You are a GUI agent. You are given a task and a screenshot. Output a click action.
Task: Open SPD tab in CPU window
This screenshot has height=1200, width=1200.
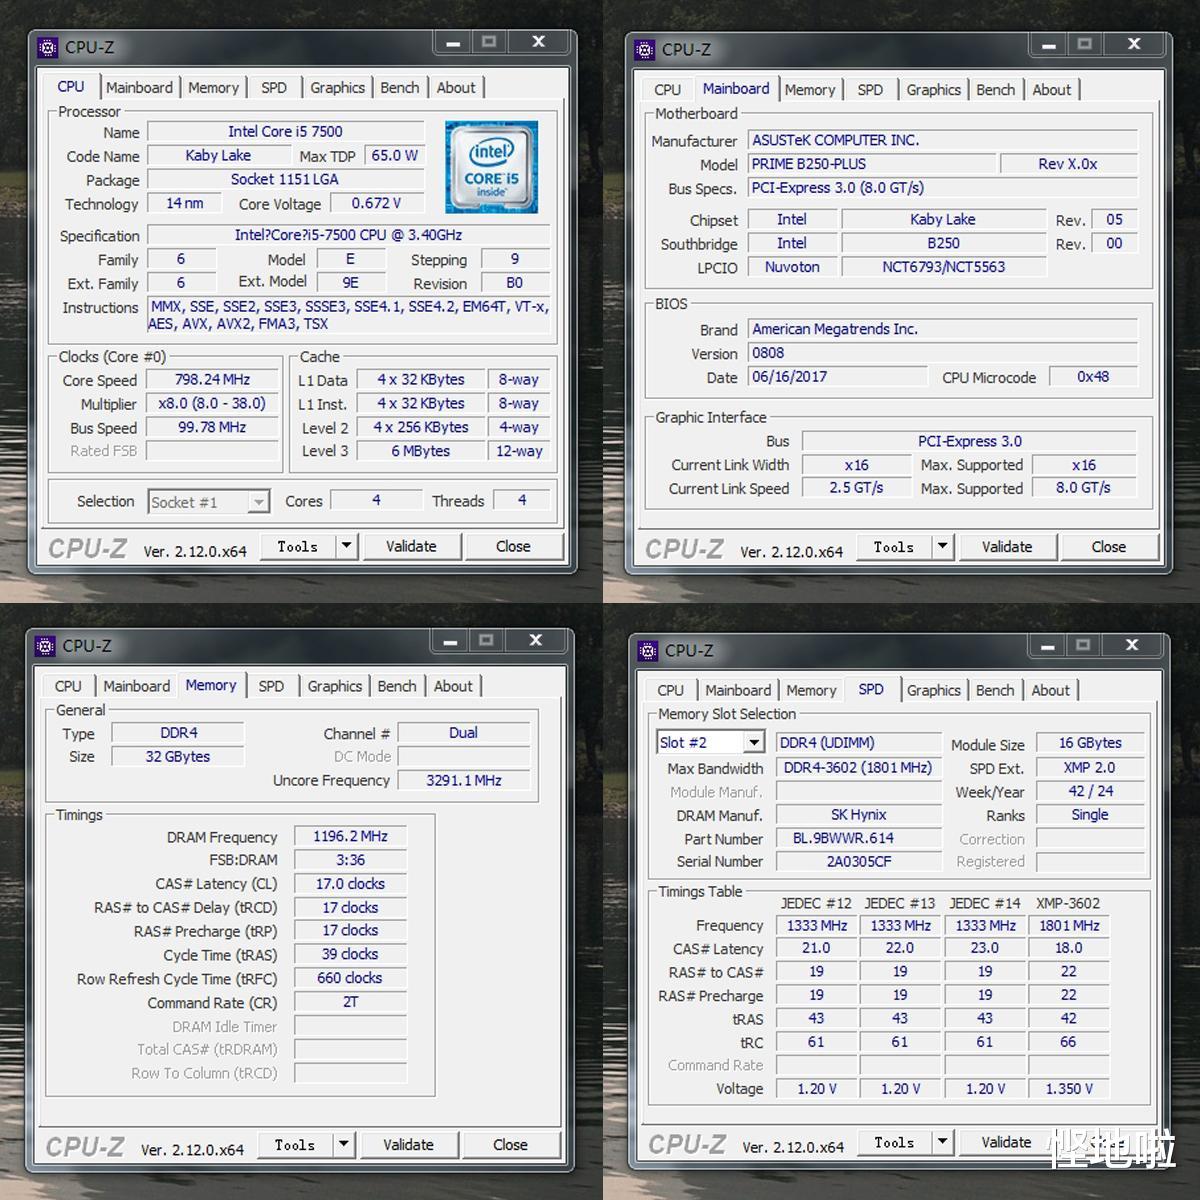click(274, 87)
